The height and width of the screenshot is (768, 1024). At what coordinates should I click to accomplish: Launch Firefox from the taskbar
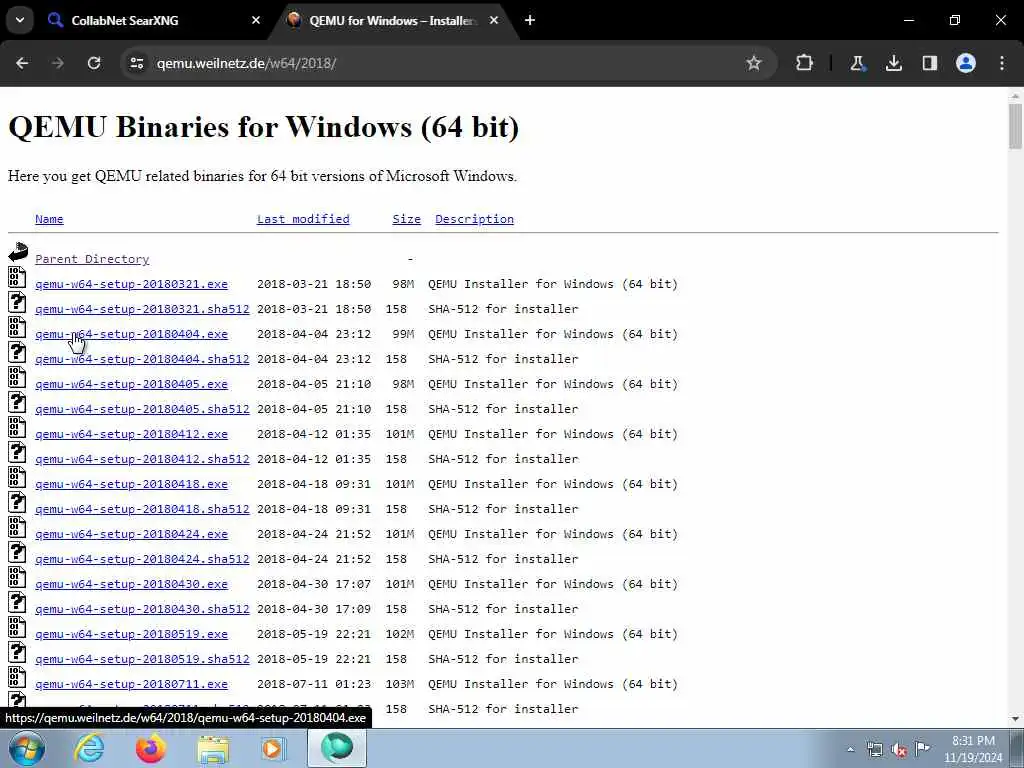151,748
